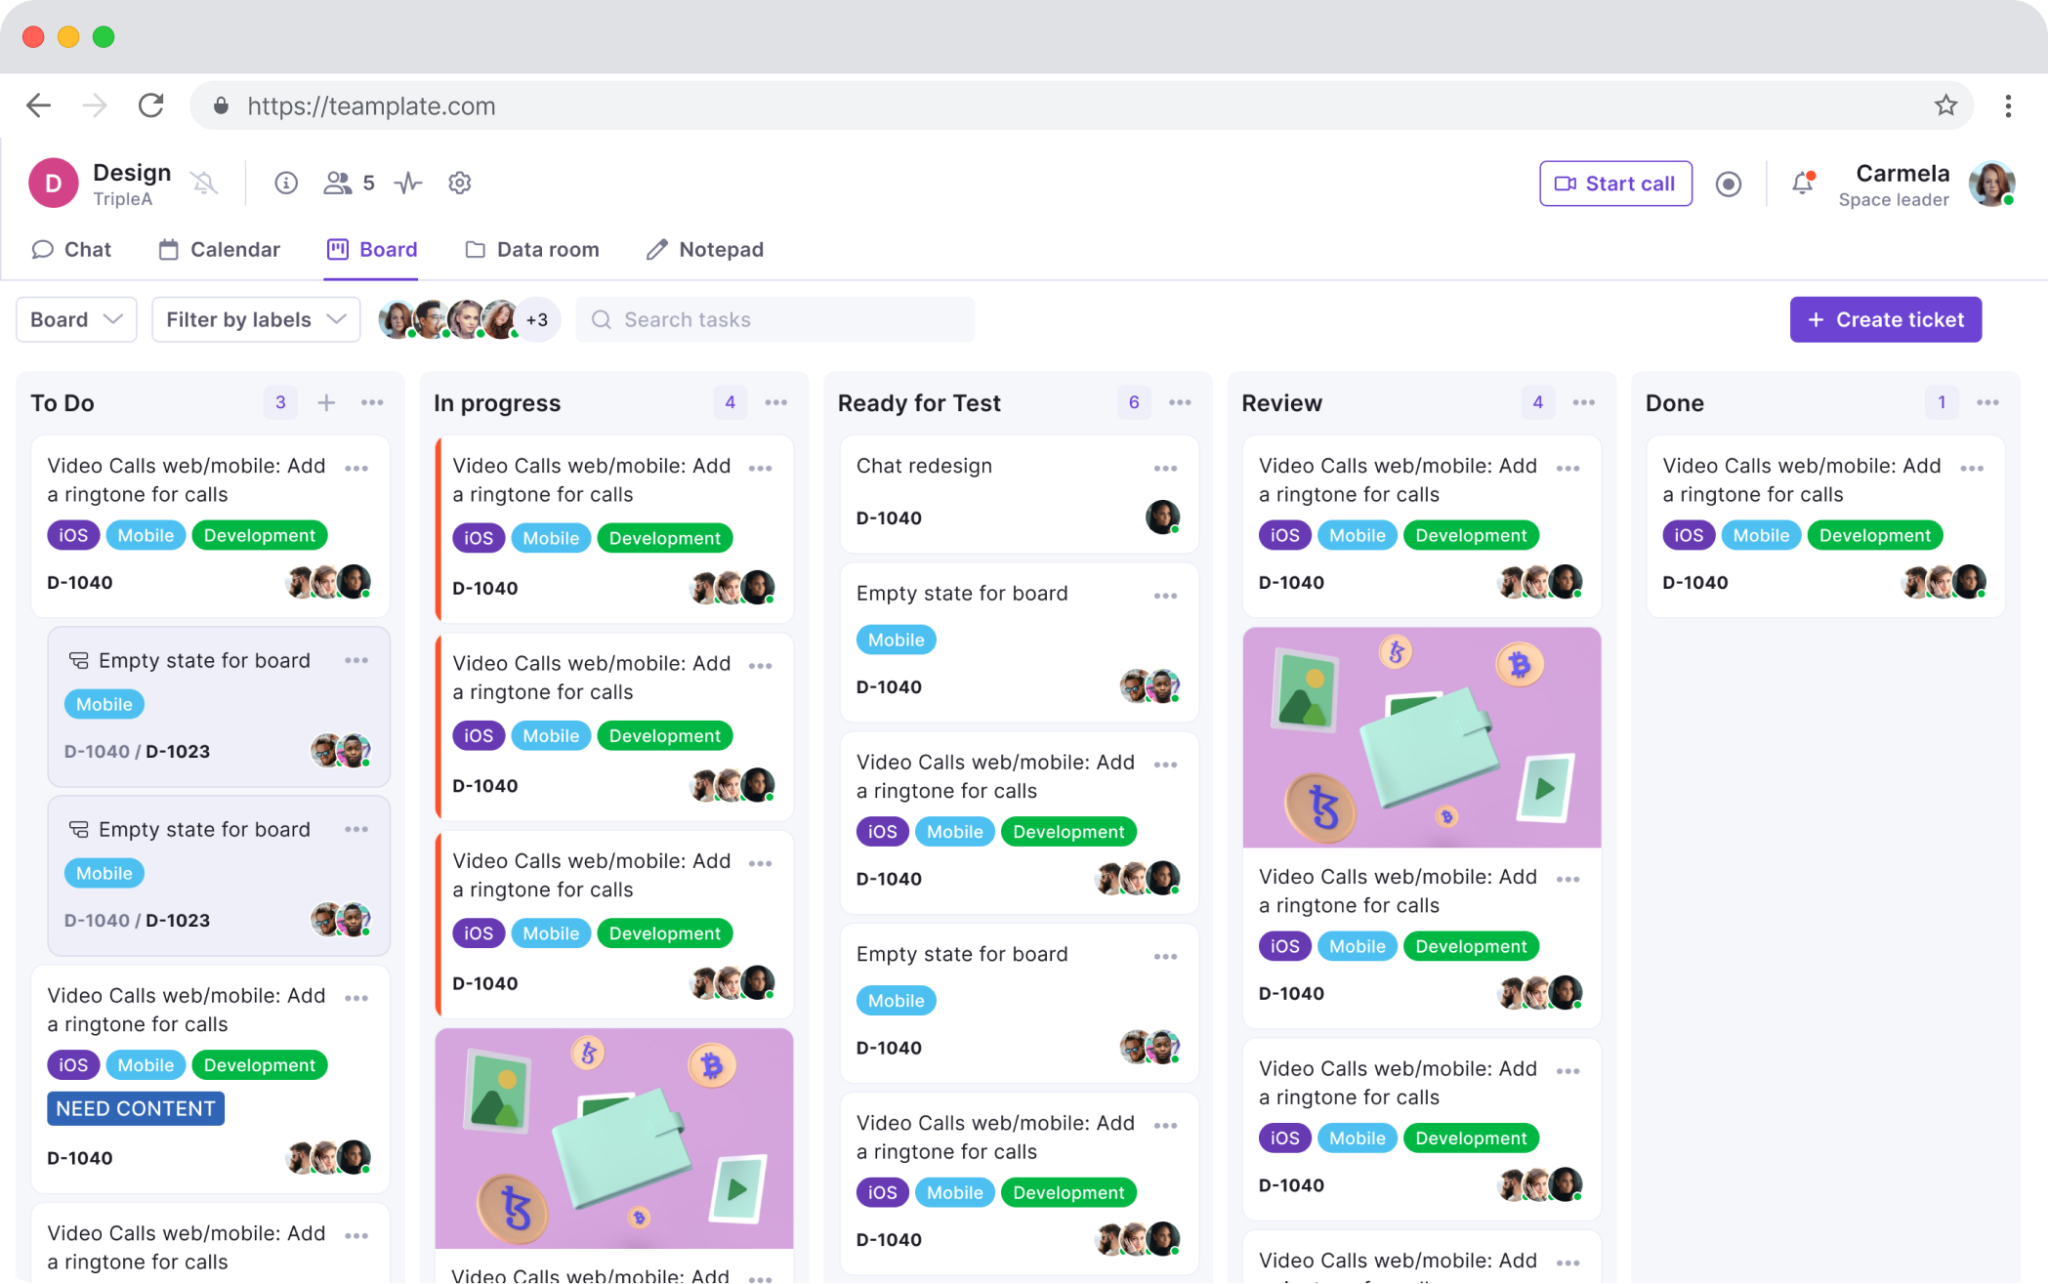
Task: Expand the Filter by labels dropdown
Action: point(255,319)
